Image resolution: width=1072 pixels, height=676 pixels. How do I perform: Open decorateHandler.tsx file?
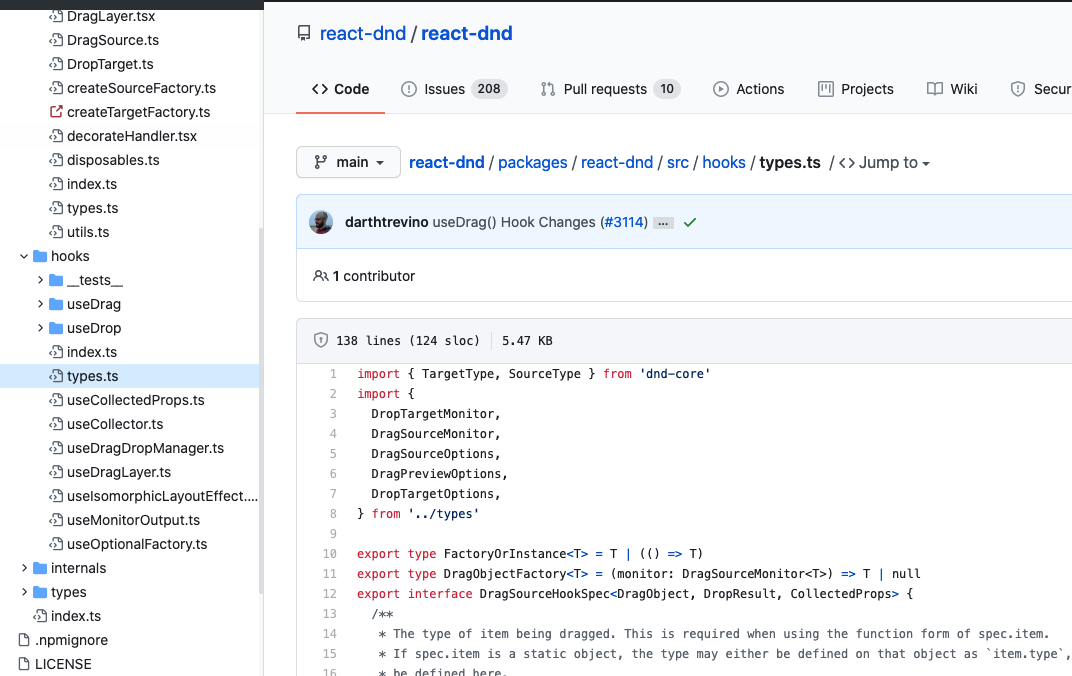tap(132, 136)
